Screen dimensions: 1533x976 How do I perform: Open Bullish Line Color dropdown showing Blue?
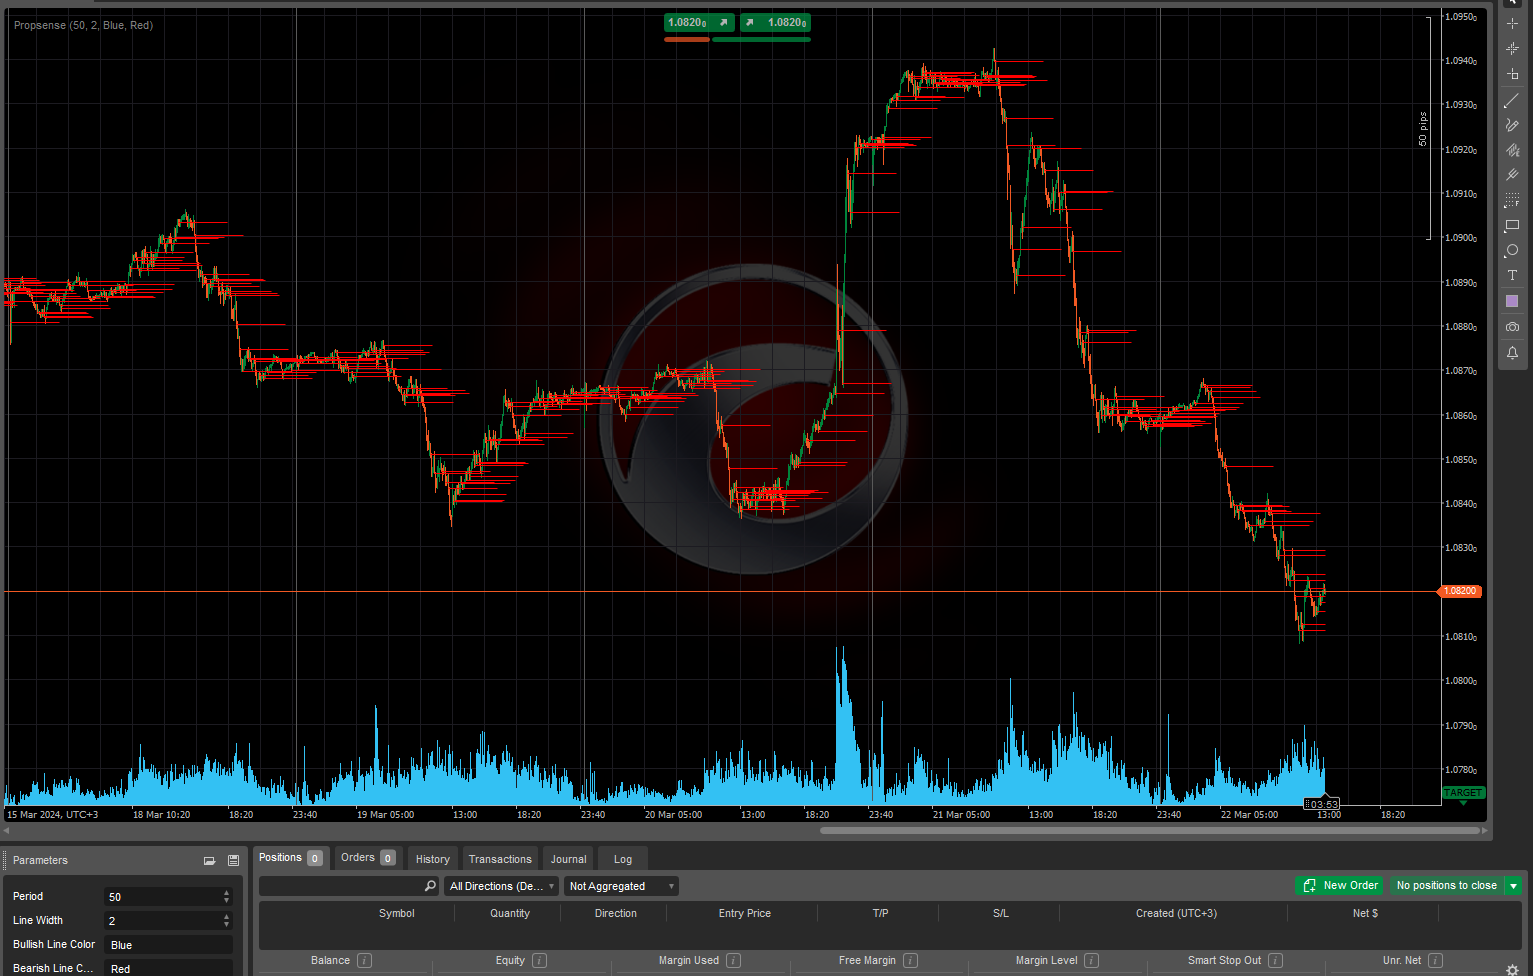tap(168, 945)
